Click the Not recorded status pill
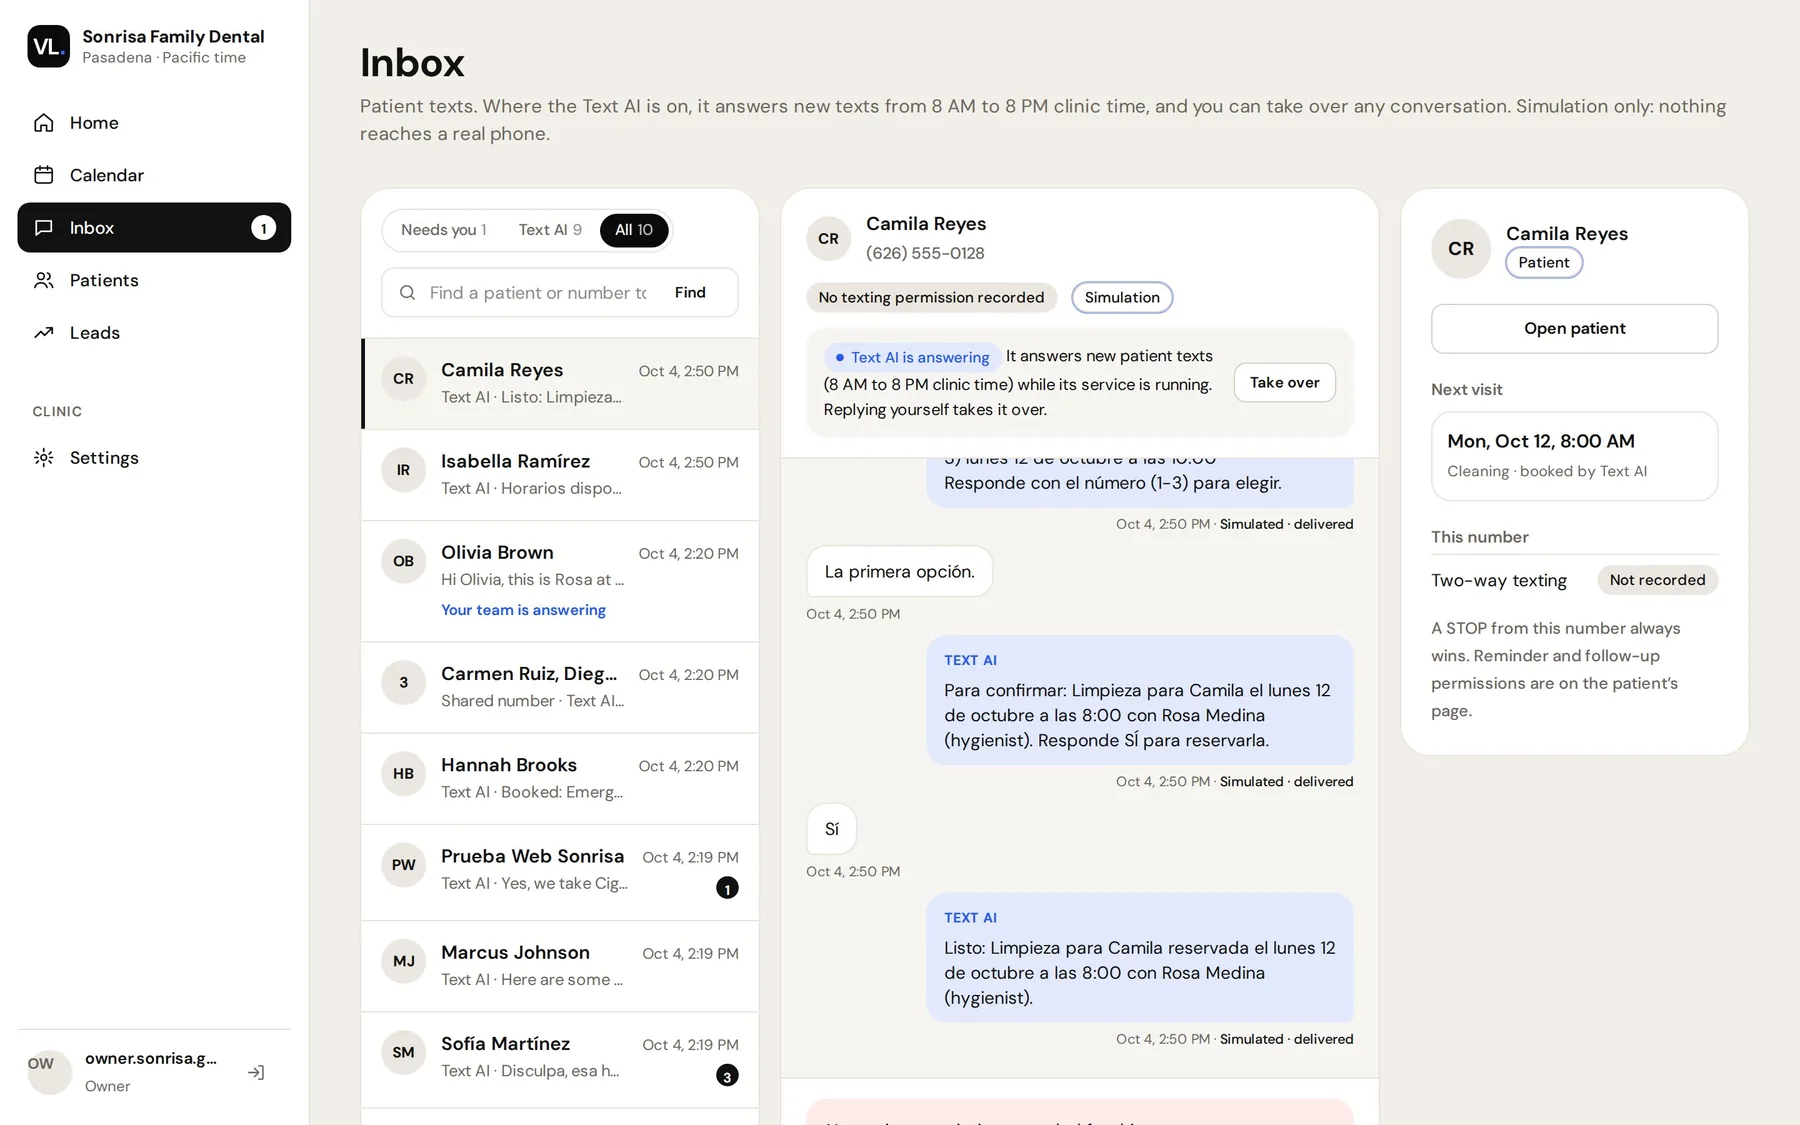 (x=1657, y=580)
